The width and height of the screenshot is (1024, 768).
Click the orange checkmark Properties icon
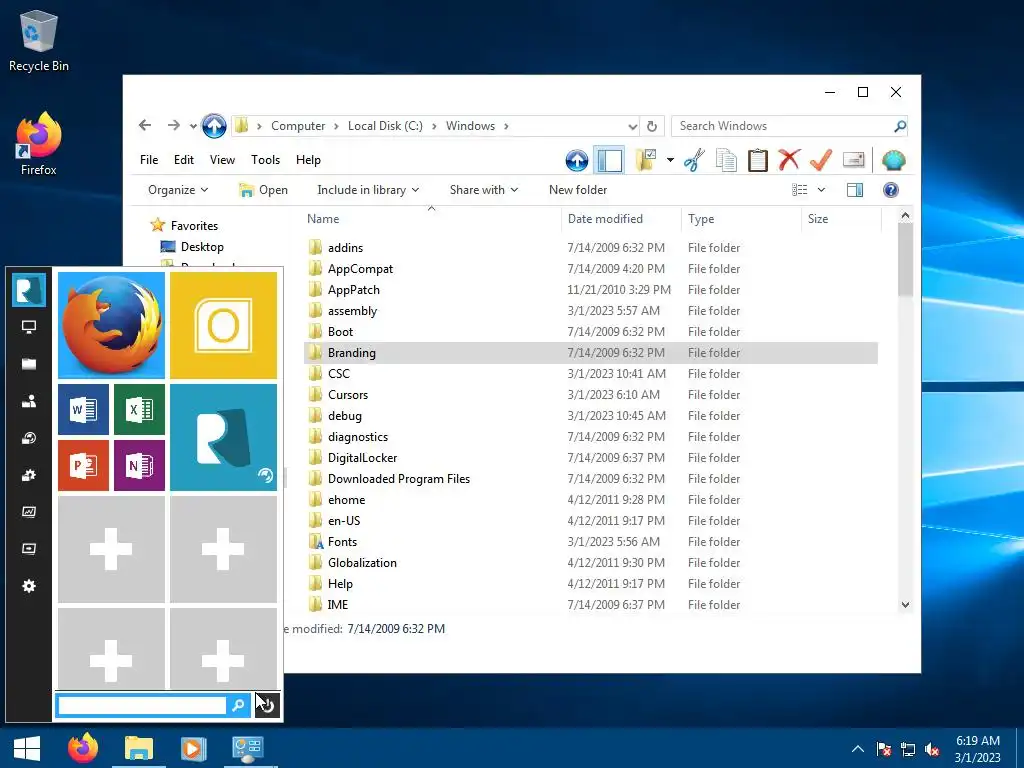tap(821, 160)
